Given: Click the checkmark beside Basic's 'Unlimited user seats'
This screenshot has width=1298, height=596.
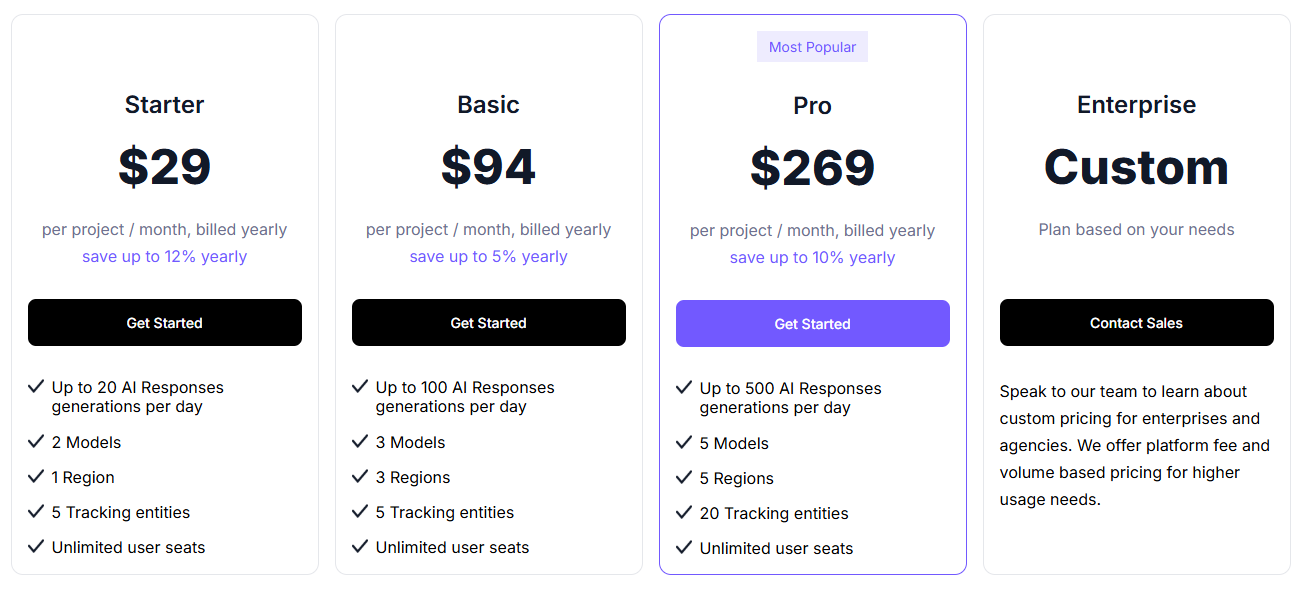Looking at the screenshot, I should pyautogui.click(x=360, y=547).
